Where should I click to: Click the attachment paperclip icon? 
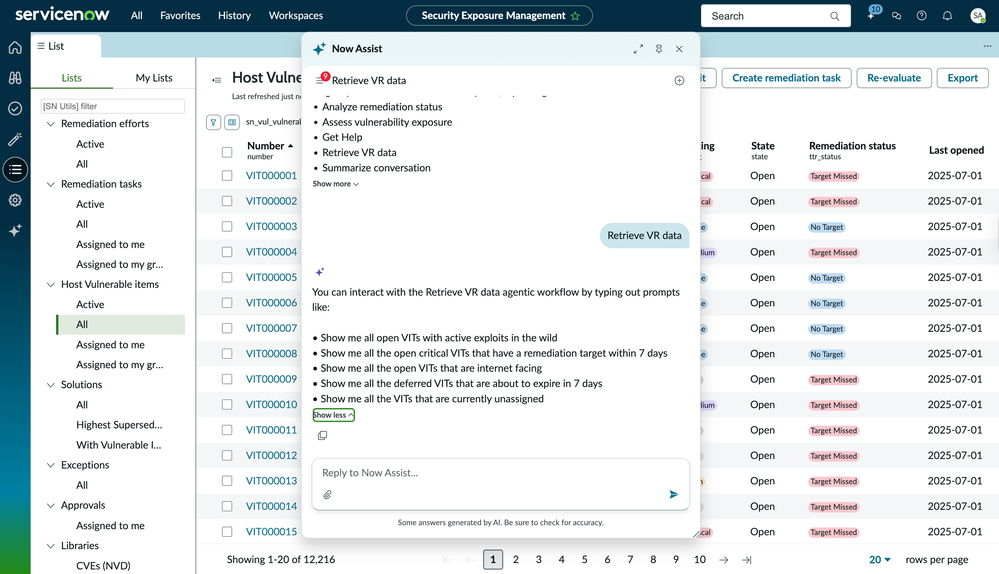(327, 494)
